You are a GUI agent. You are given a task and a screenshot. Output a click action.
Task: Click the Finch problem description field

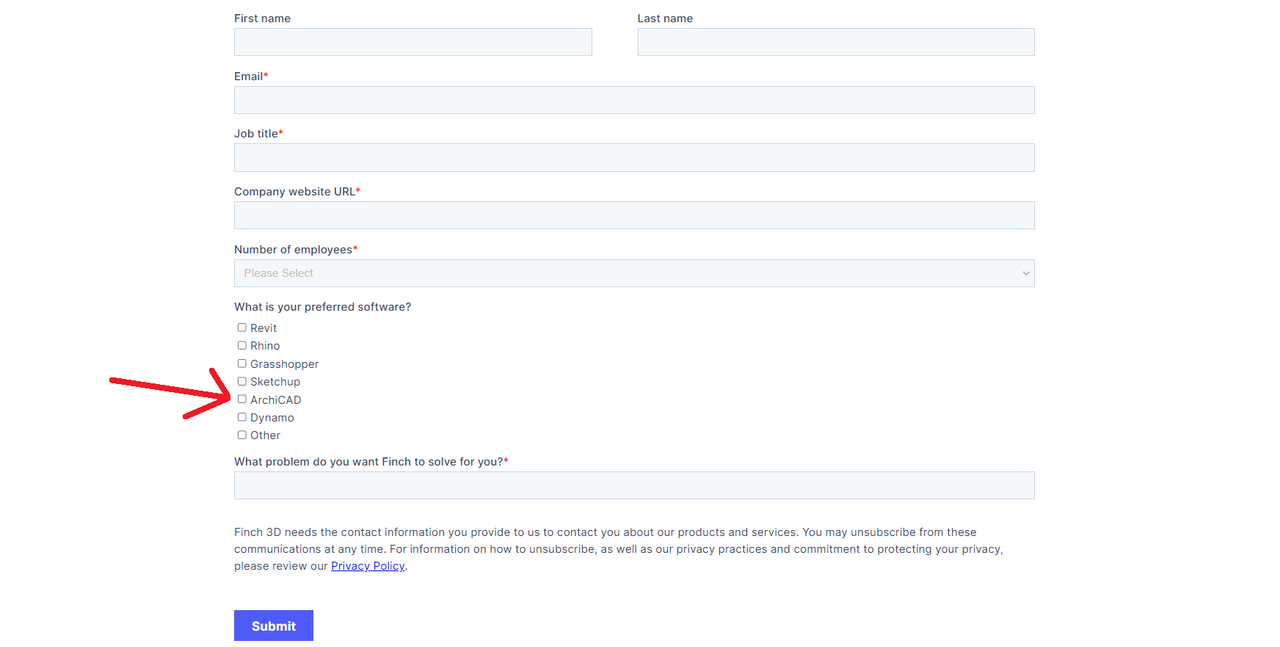[x=634, y=485]
